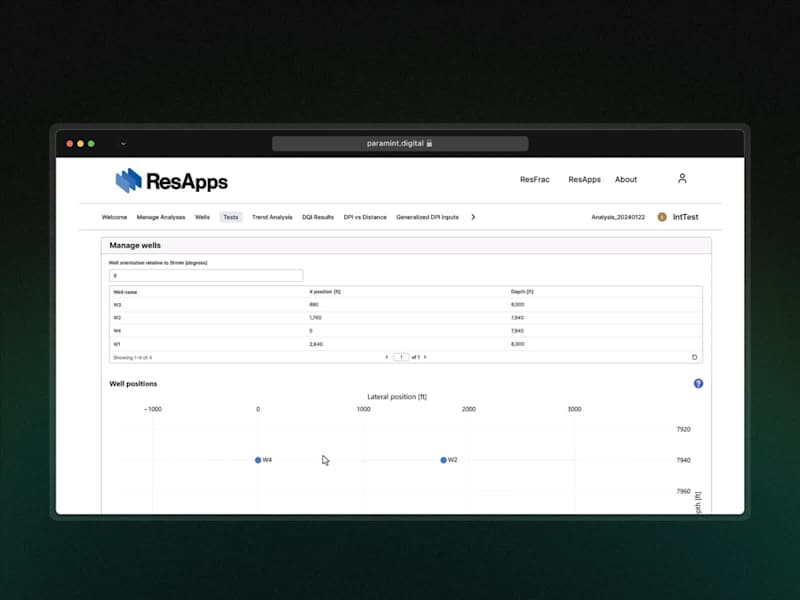The height and width of the screenshot is (600, 800).
Task: Open the DQI Results tab
Action: 318,217
